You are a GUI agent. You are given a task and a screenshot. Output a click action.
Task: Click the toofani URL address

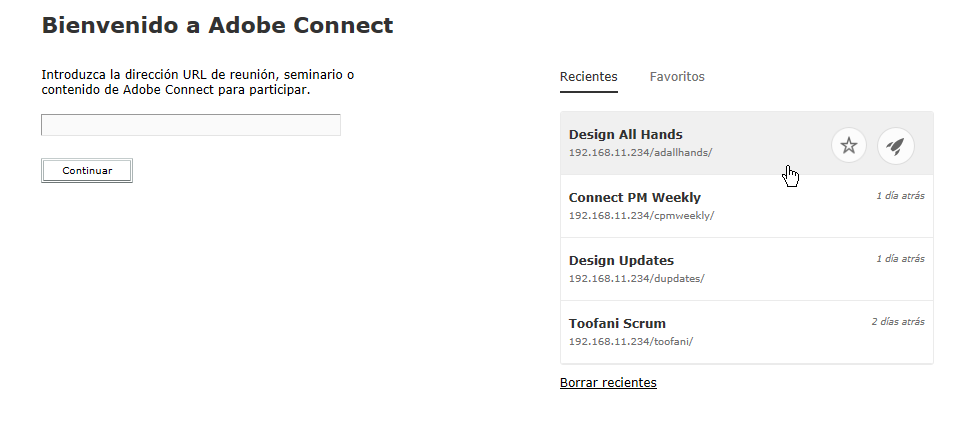(x=631, y=341)
